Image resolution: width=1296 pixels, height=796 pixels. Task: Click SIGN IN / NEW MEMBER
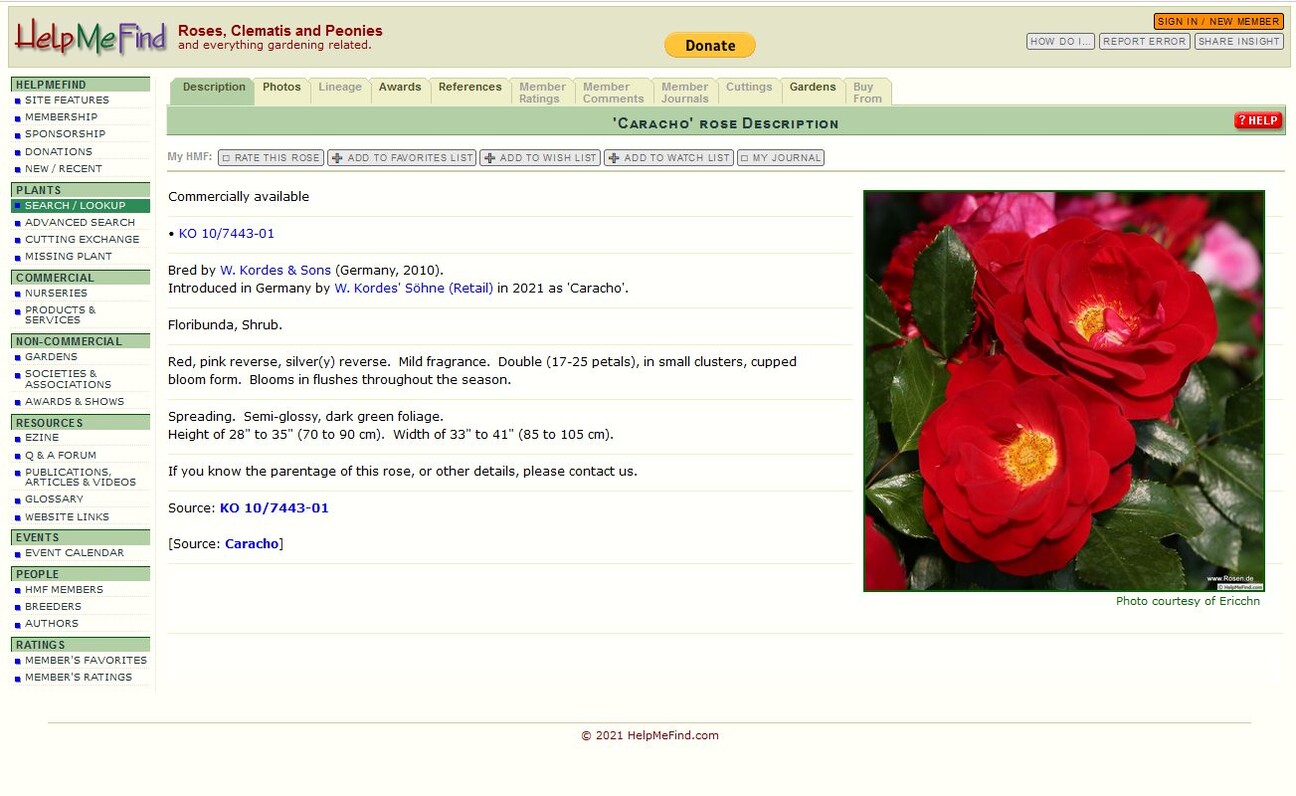tap(1217, 20)
